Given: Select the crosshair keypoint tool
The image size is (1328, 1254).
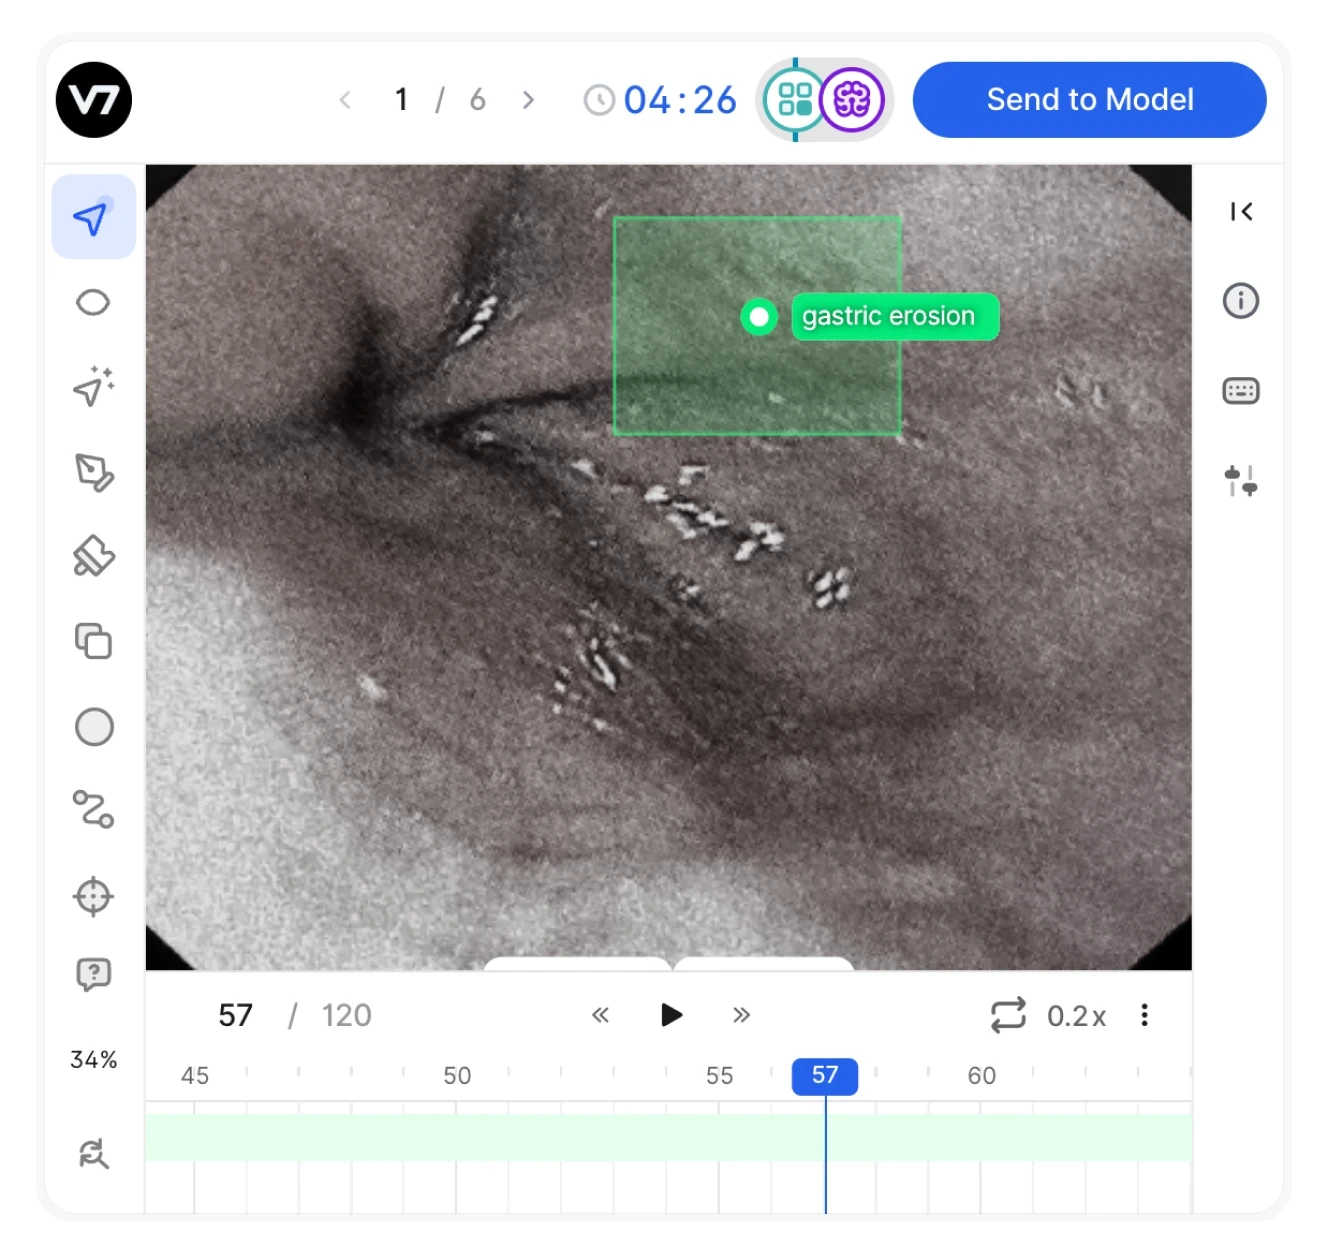Looking at the screenshot, I should (93, 896).
